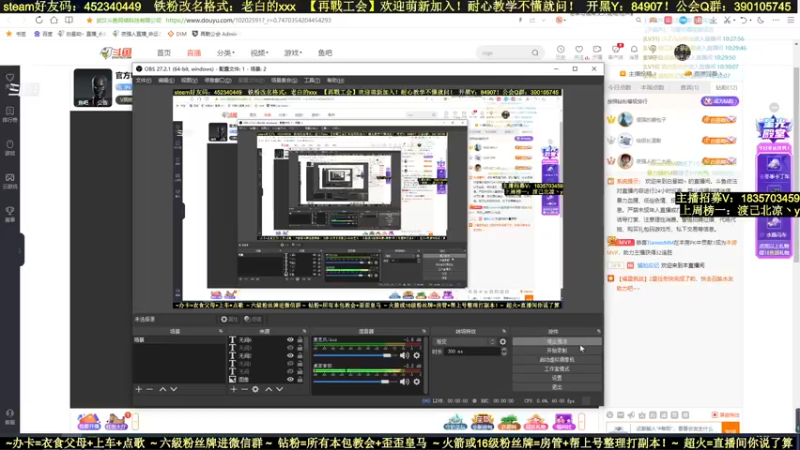Open the Douyu user avatar menu
This screenshot has width=800, height=450.
(682, 52)
